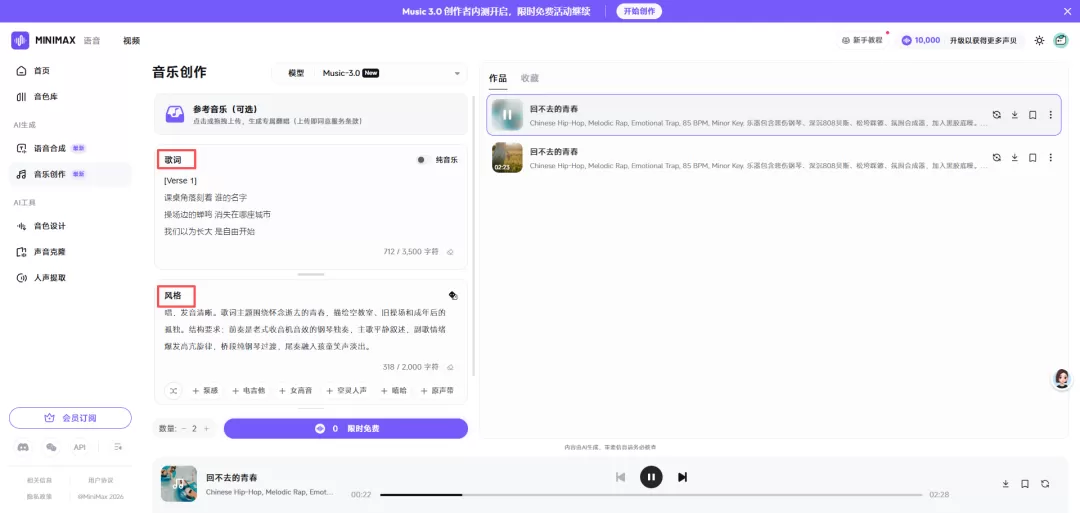
Task: Add the 原声带 style tag
Action: coord(437,390)
